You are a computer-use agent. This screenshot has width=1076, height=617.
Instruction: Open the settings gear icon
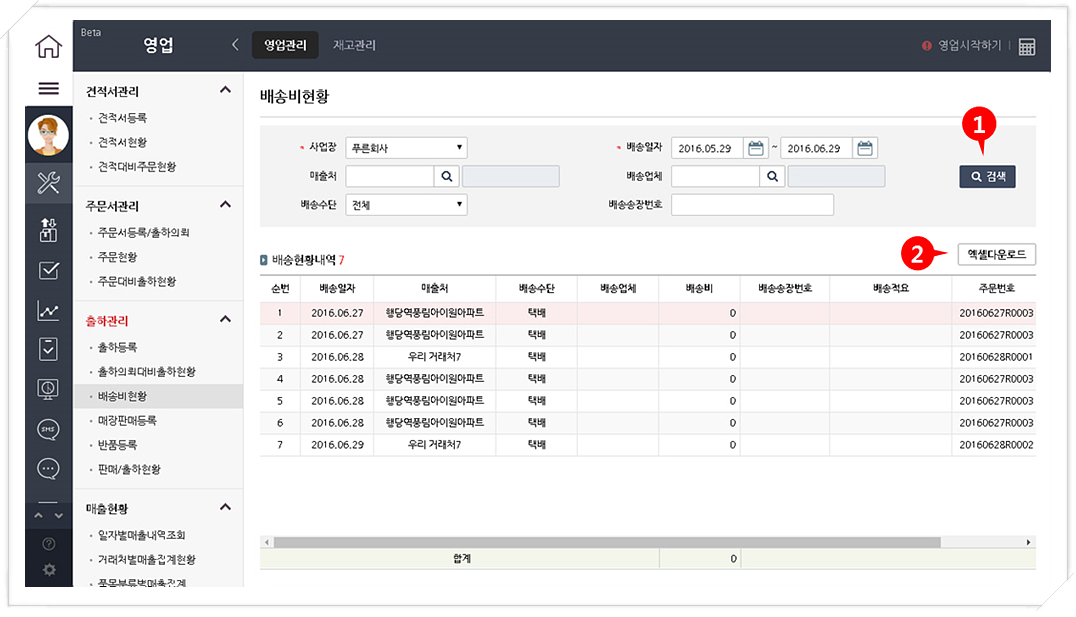tap(48, 569)
